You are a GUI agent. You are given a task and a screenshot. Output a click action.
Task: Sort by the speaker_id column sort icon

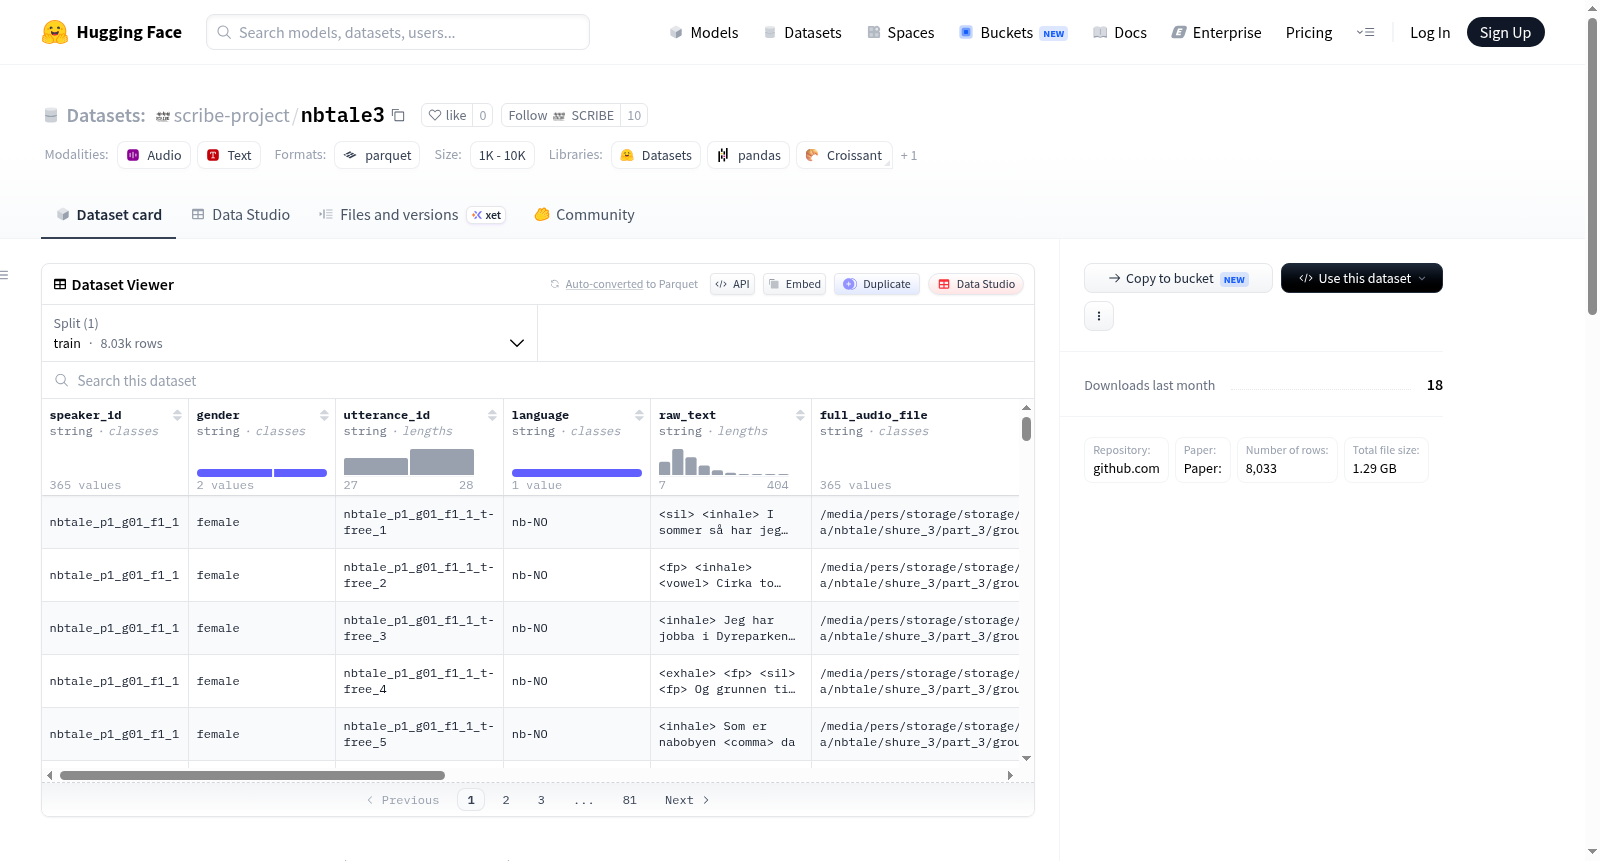click(177, 415)
